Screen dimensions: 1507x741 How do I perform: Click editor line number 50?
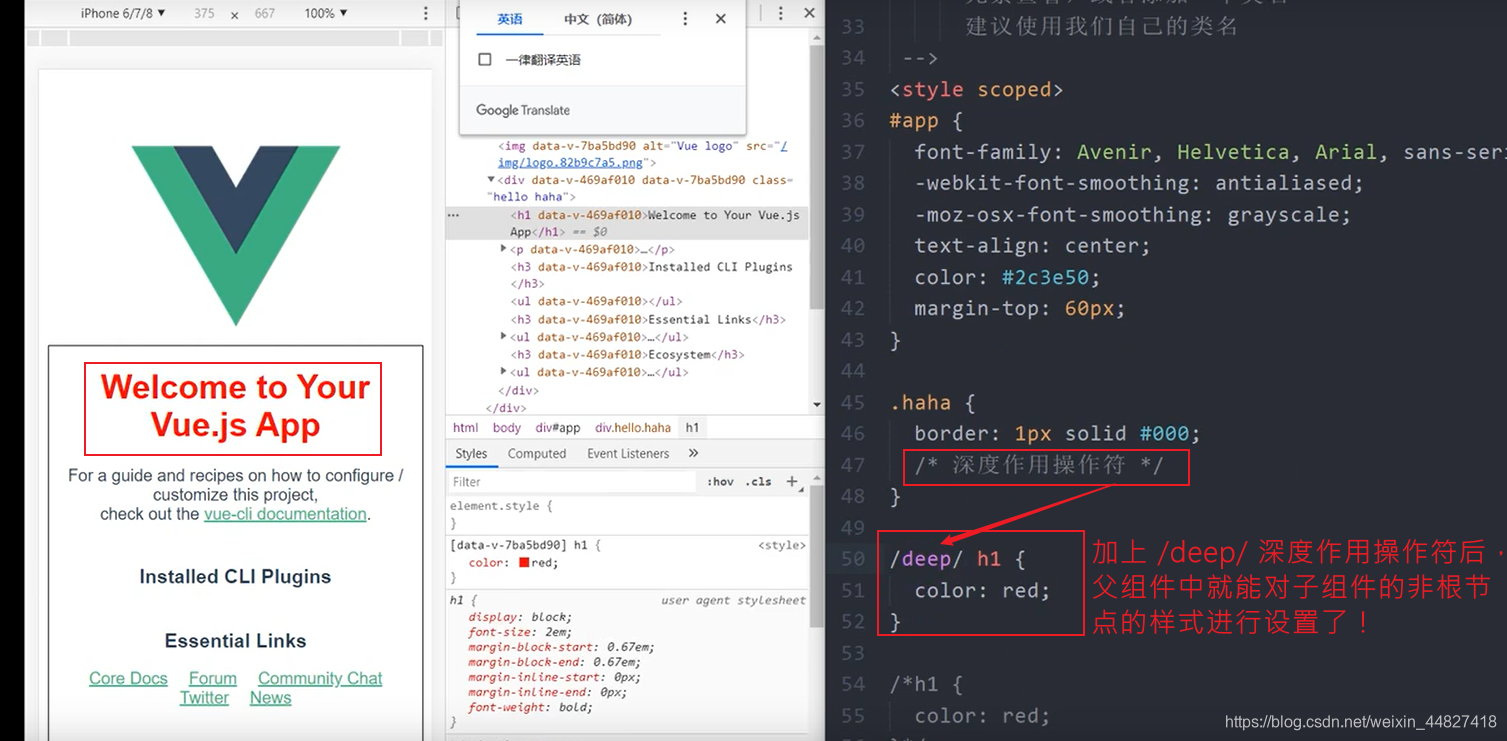coord(852,559)
